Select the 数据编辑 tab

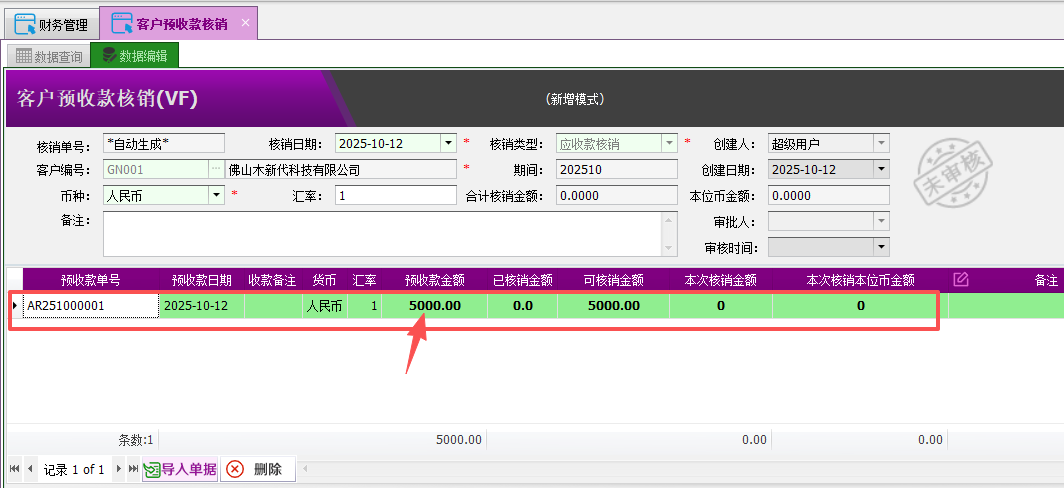click(134, 56)
